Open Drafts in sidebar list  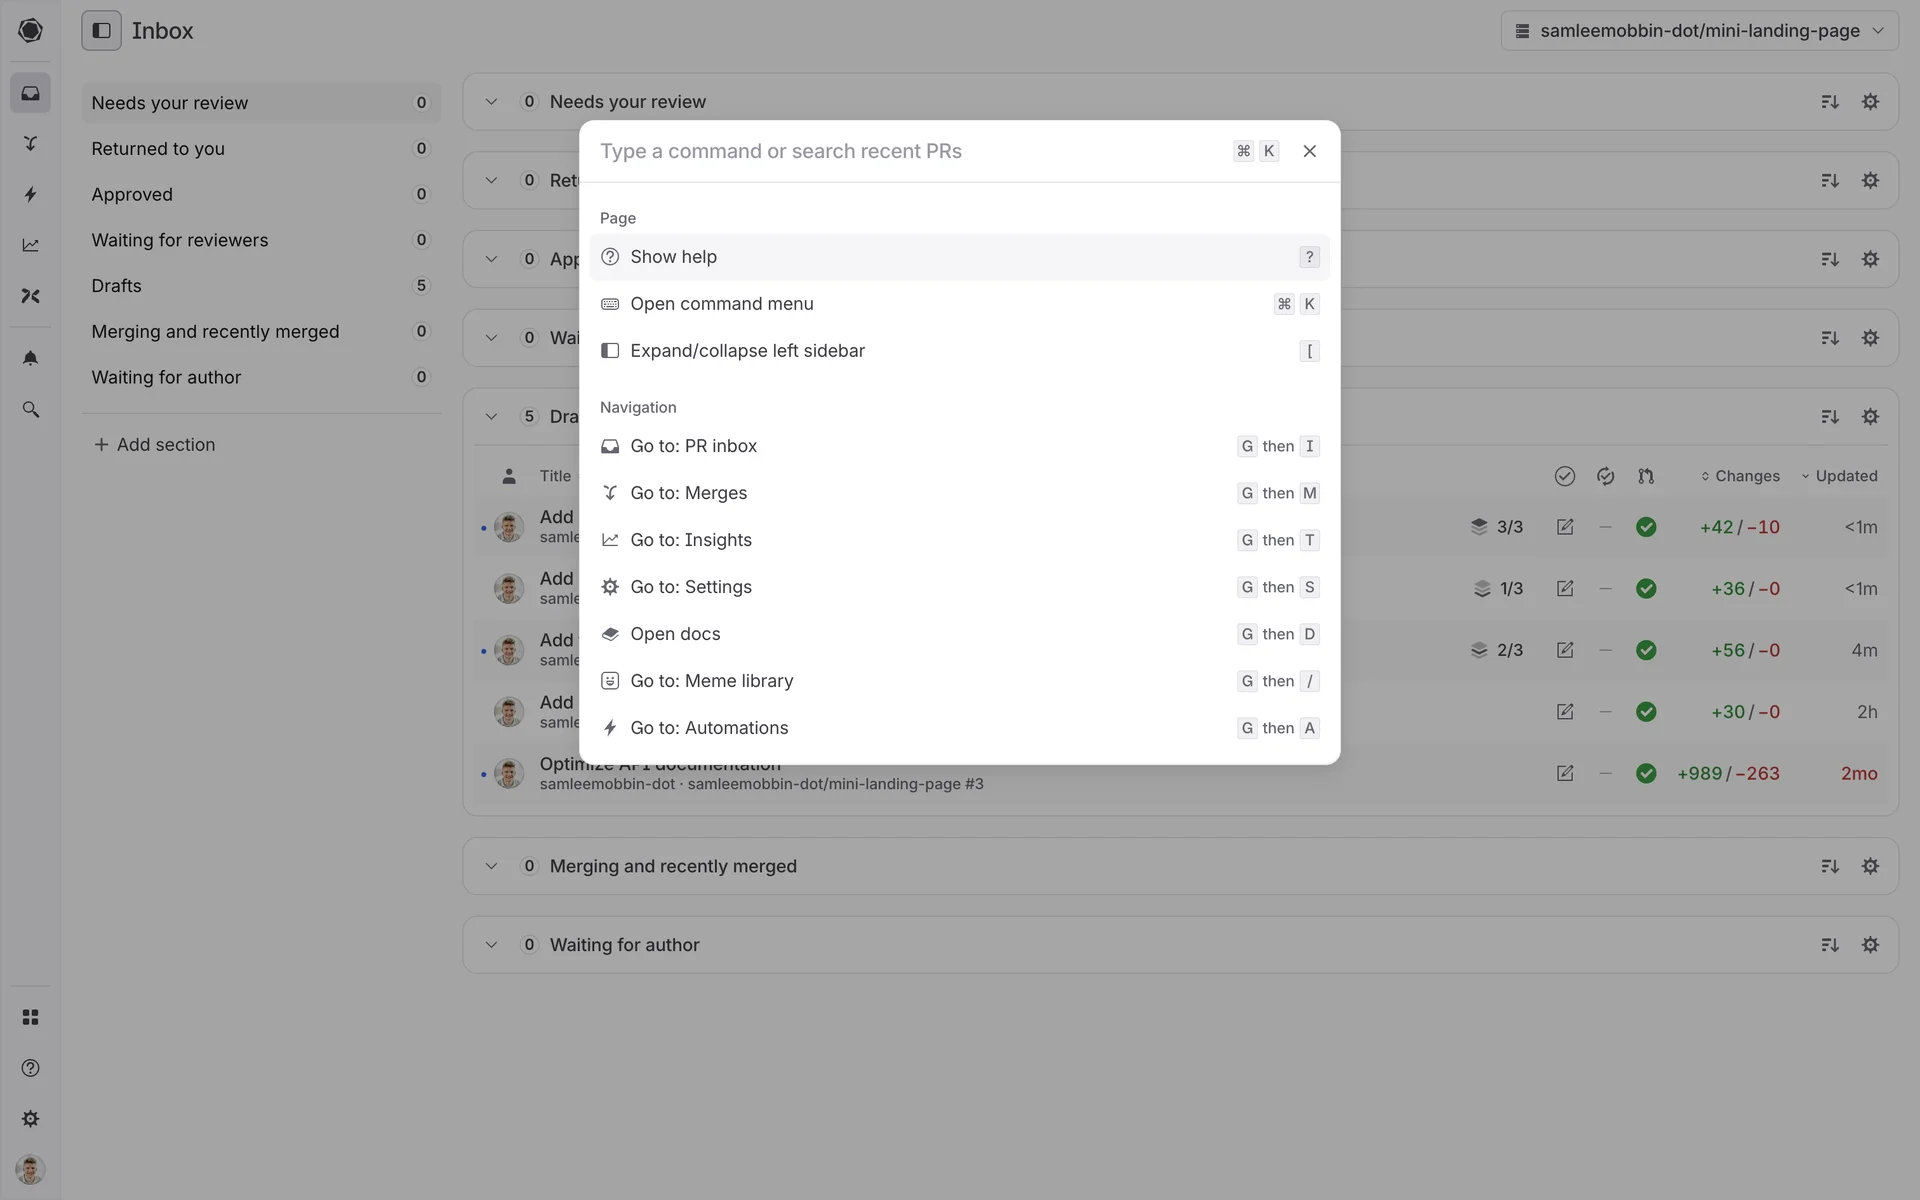click(117, 286)
